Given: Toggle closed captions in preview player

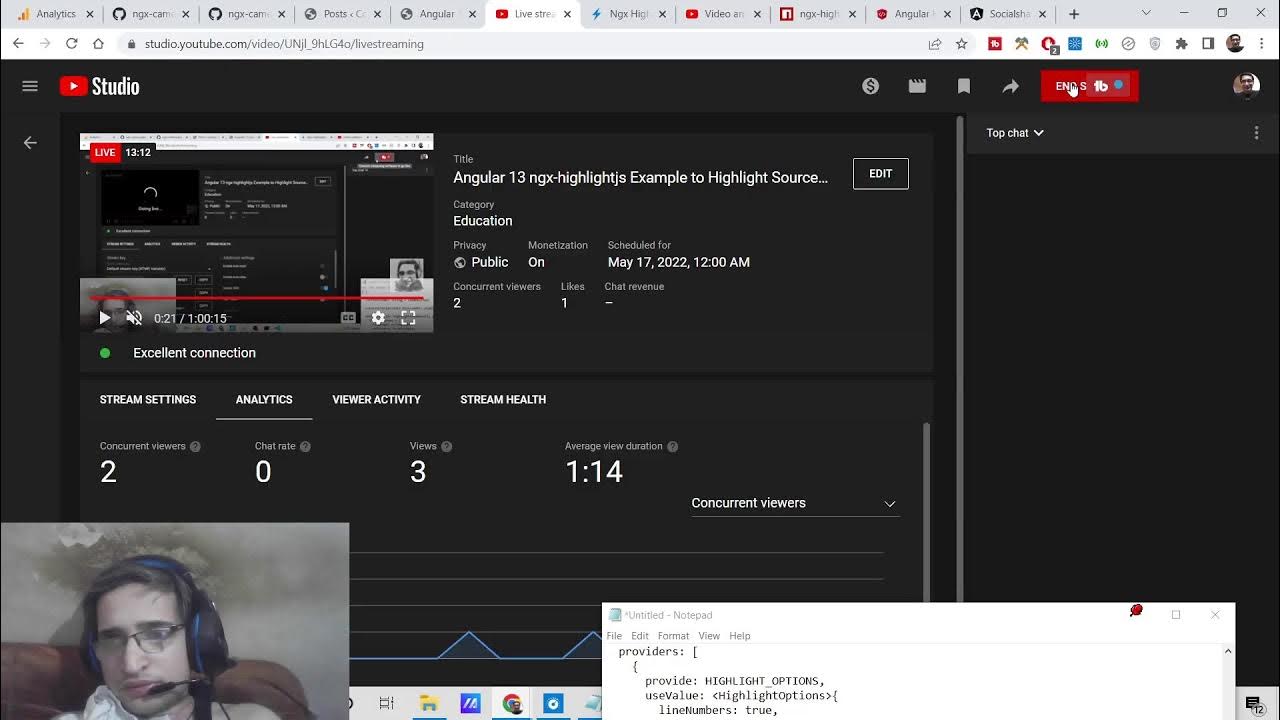Looking at the screenshot, I should pos(348,318).
